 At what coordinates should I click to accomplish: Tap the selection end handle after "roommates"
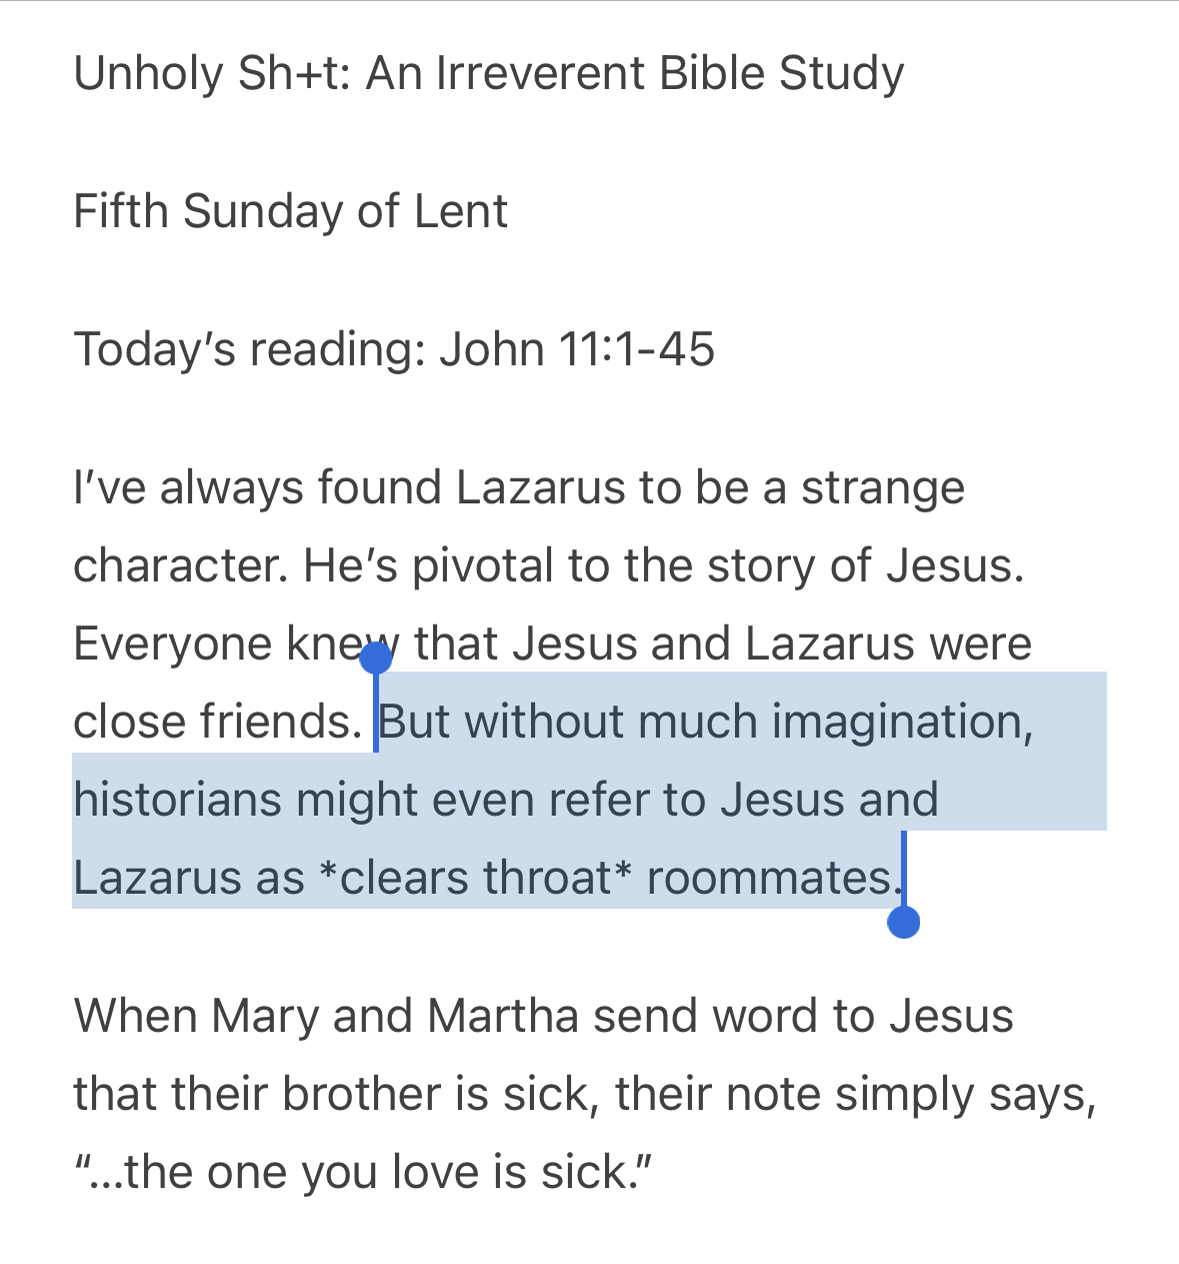click(x=903, y=922)
